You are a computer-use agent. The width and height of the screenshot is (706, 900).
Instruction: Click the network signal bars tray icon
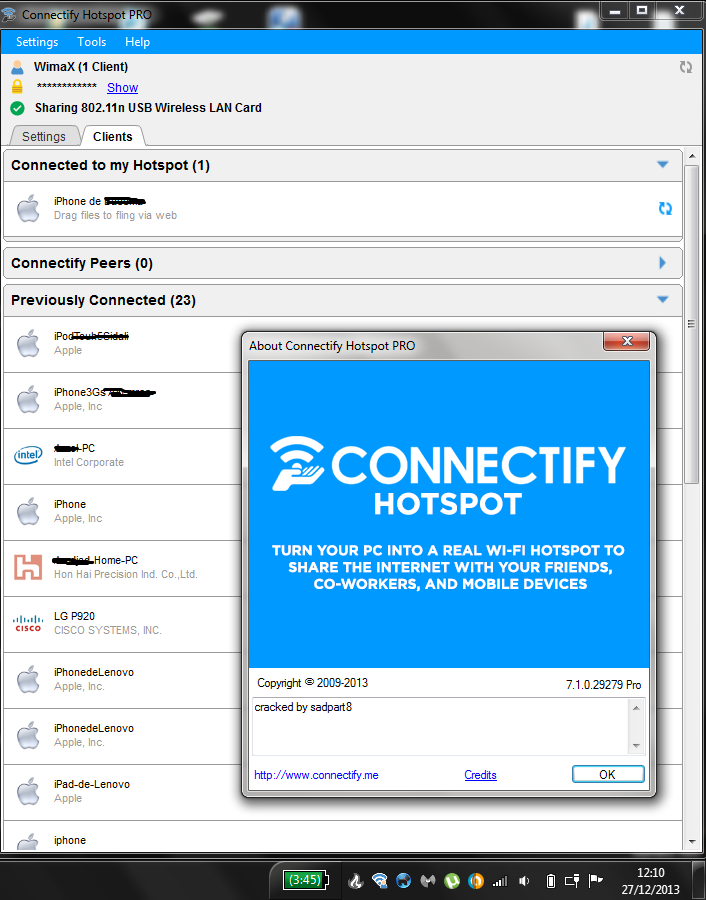click(x=500, y=880)
